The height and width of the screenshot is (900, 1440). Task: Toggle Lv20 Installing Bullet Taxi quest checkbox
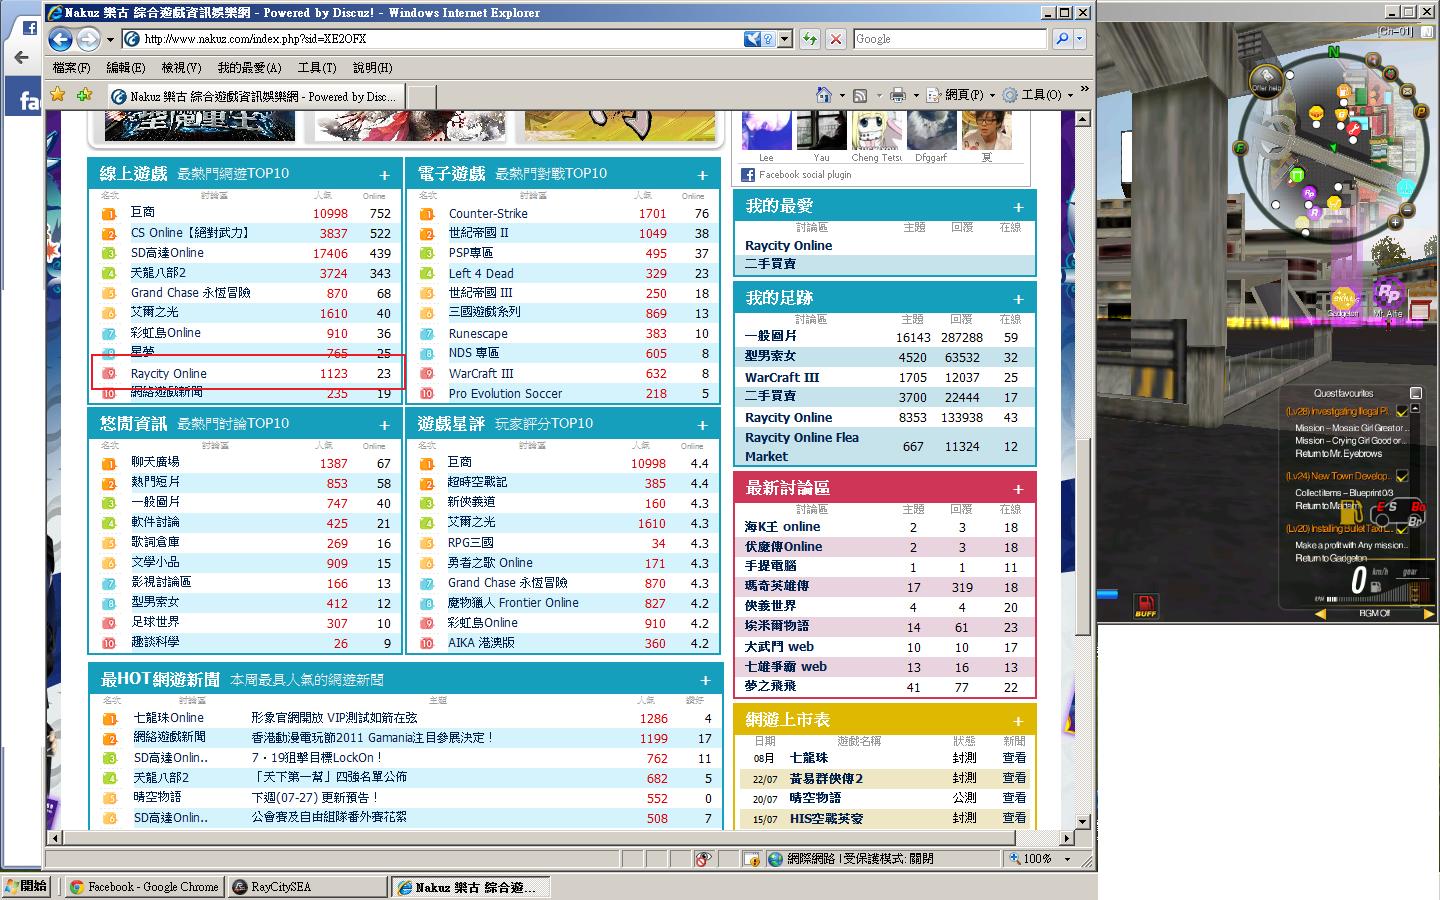click(x=1402, y=529)
